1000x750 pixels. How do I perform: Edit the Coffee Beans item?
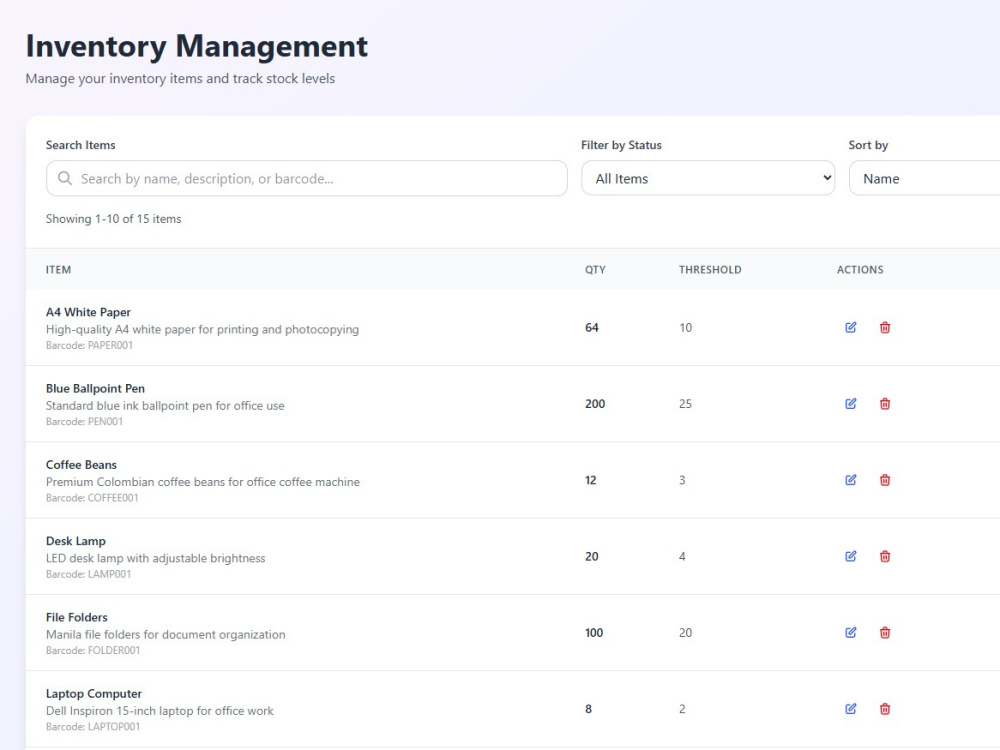pos(851,480)
